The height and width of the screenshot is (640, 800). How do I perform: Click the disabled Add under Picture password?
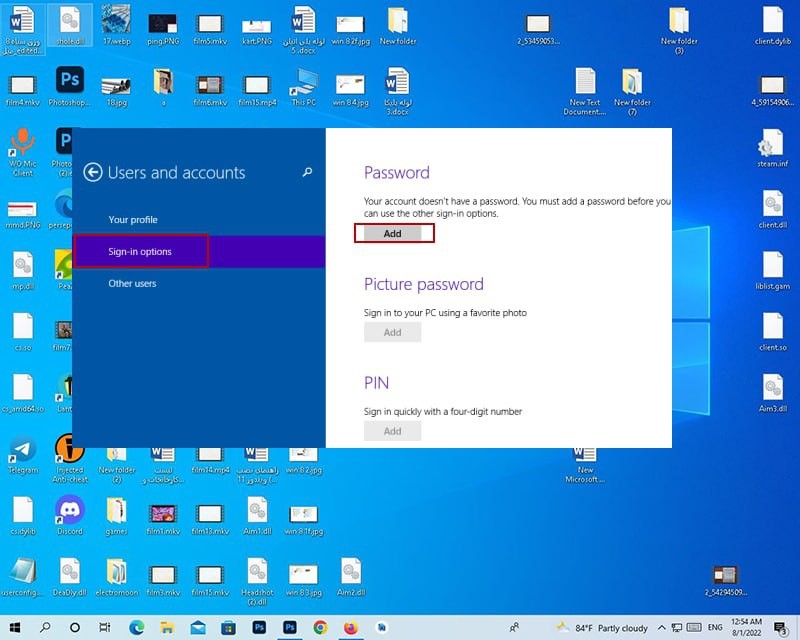click(x=392, y=333)
